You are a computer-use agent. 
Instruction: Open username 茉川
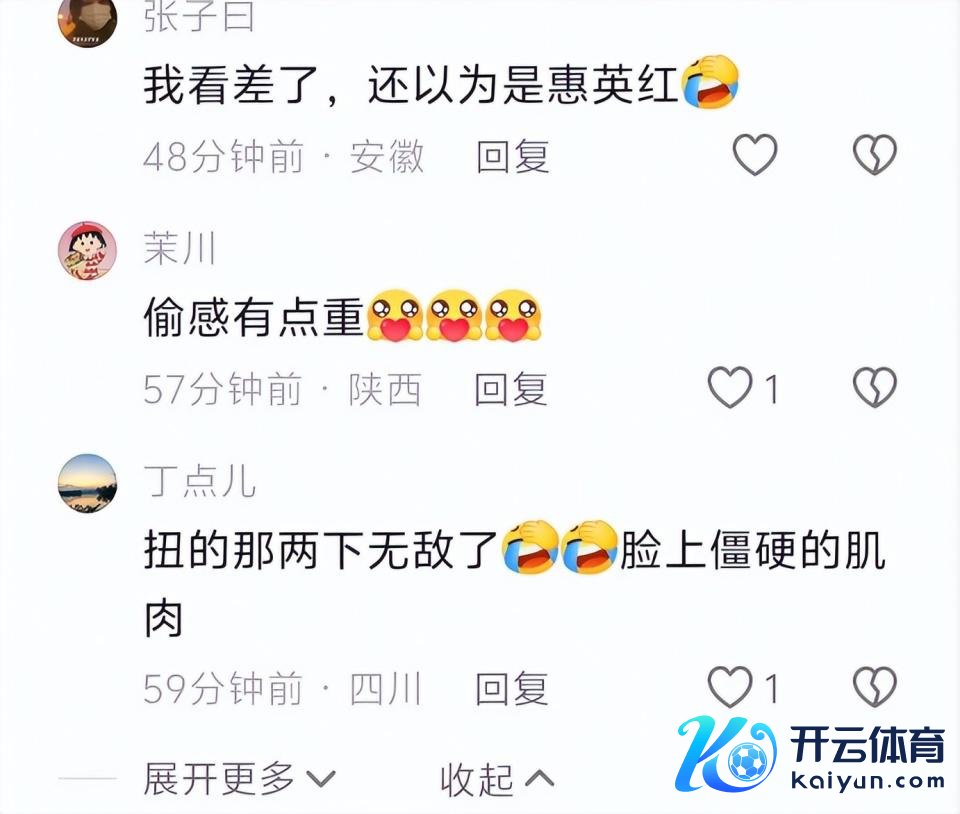[180, 248]
